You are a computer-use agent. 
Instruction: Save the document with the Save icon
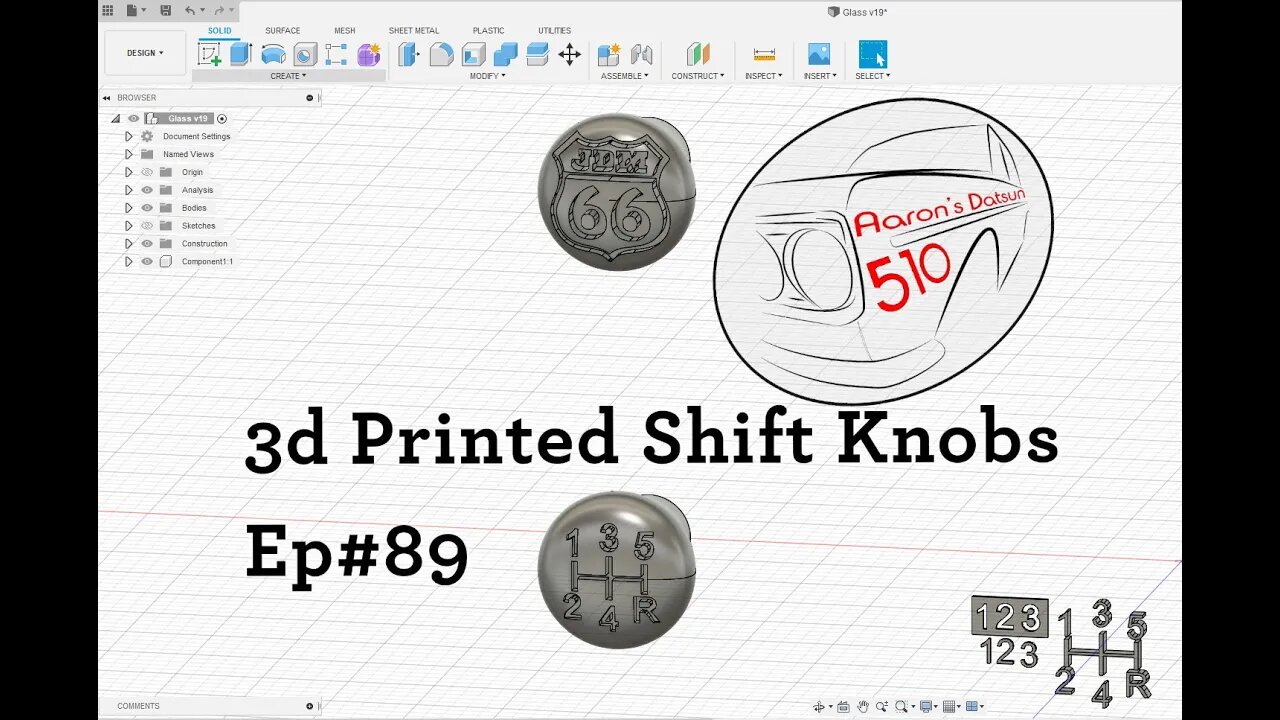coord(166,10)
